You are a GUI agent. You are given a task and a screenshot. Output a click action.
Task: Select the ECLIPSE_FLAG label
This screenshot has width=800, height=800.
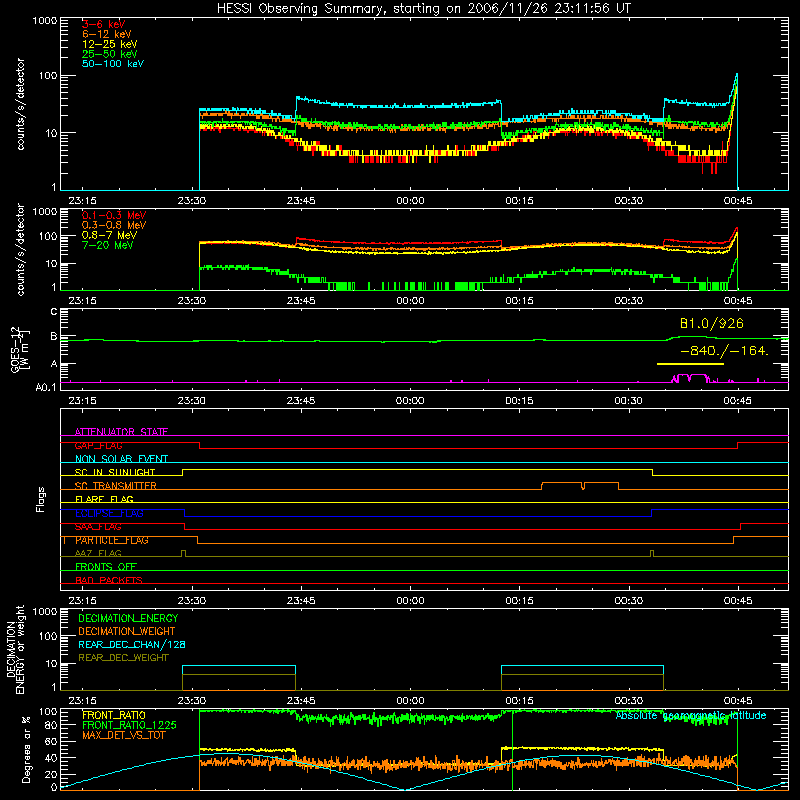tap(109, 513)
